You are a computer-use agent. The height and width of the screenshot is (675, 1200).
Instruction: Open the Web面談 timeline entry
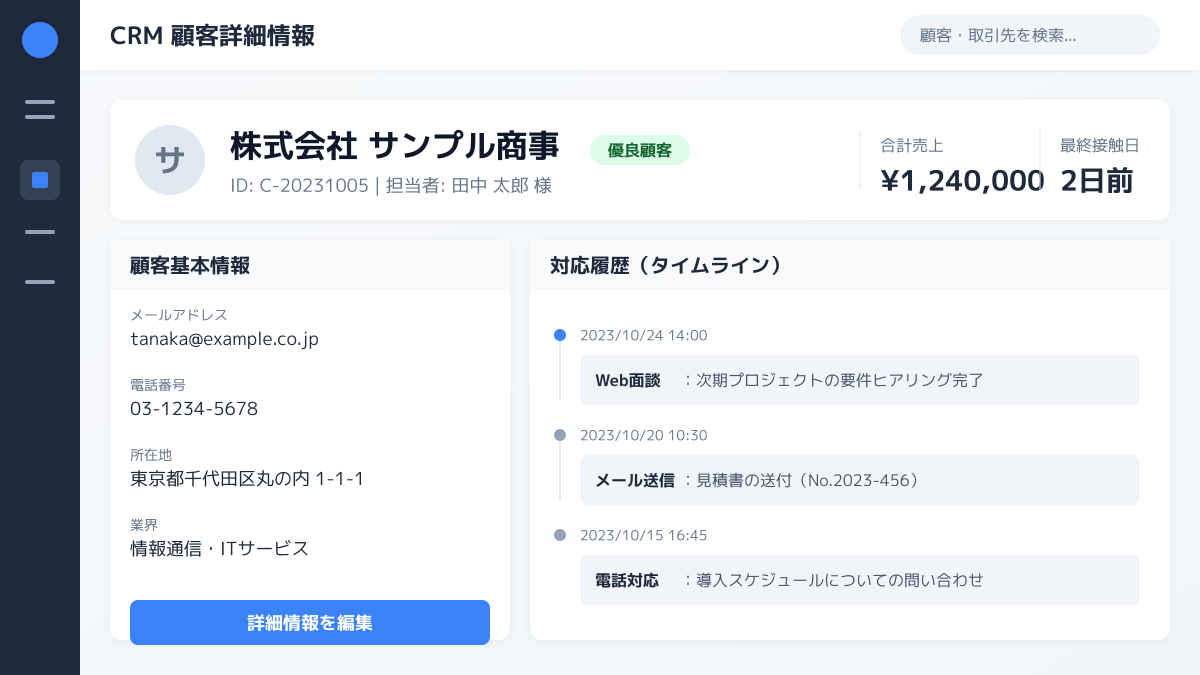[859, 380]
